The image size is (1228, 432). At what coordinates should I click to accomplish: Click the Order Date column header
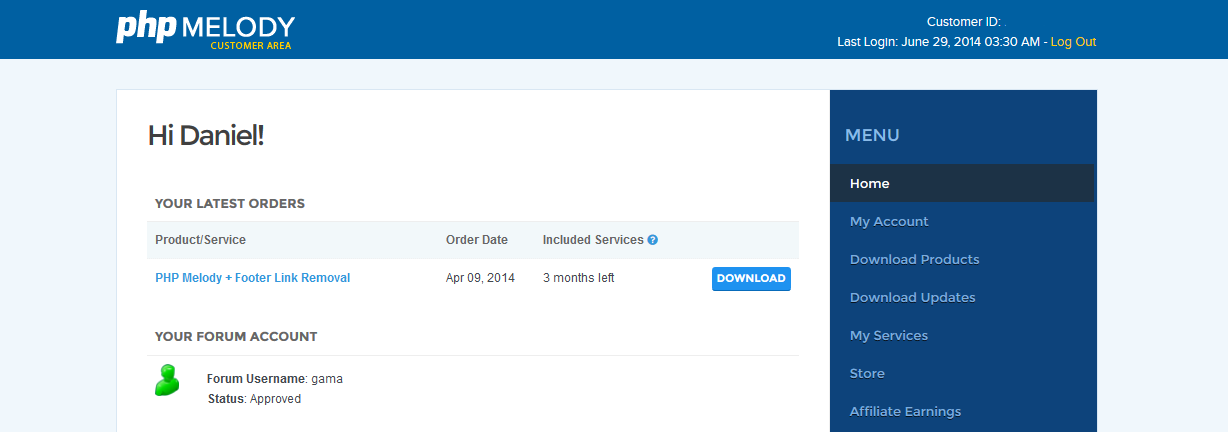tap(476, 240)
